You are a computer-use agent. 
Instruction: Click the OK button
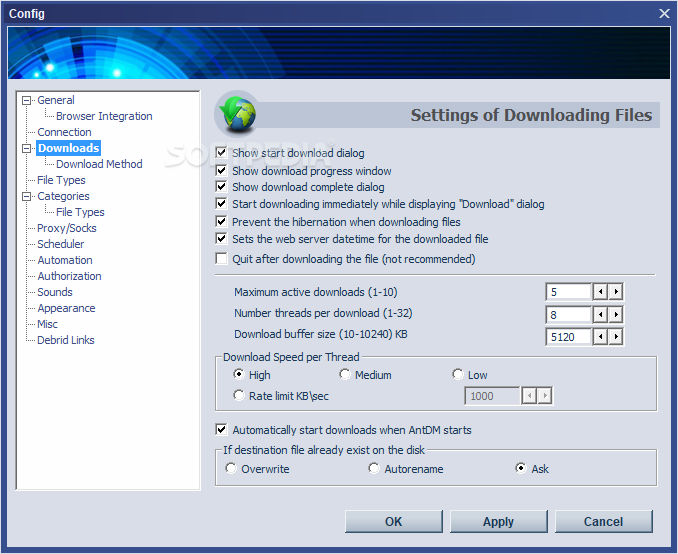point(394,521)
